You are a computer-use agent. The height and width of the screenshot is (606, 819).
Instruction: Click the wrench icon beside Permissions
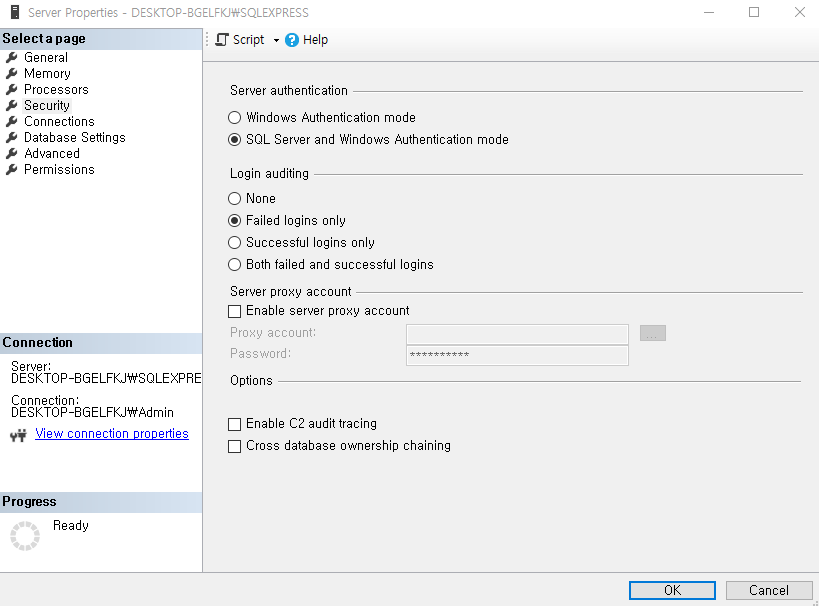(x=11, y=170)
